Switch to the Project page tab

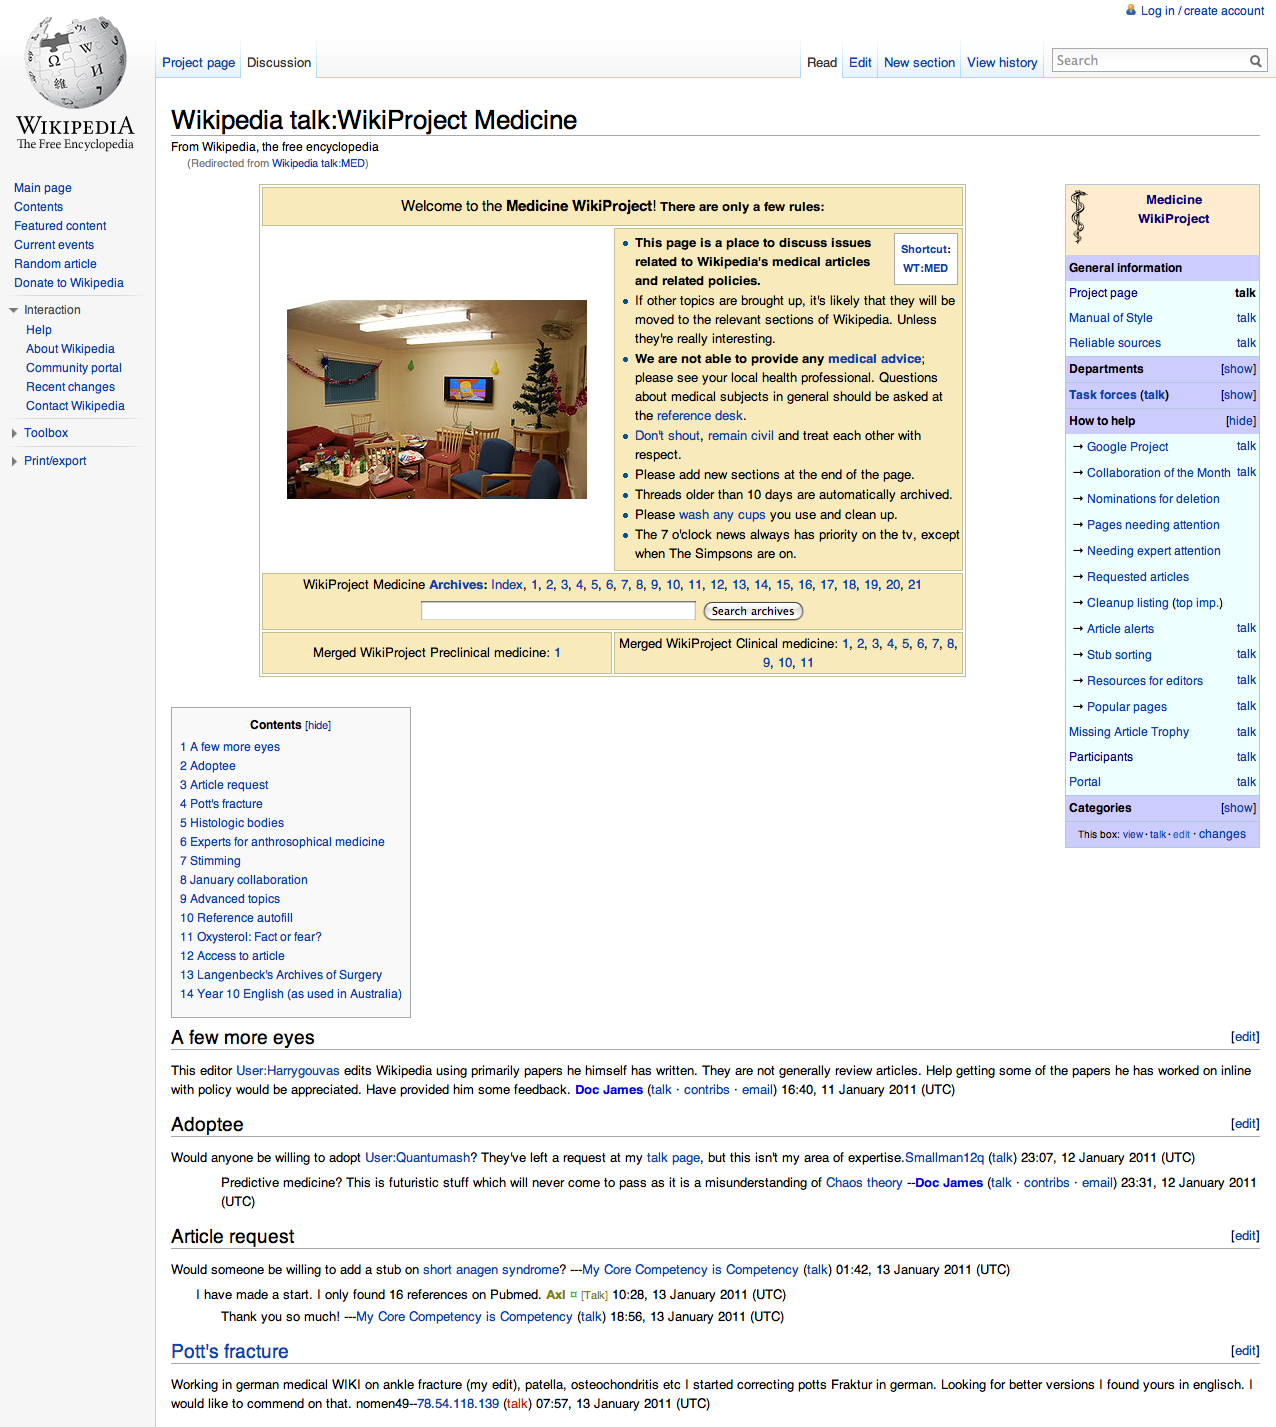[198, 62]
